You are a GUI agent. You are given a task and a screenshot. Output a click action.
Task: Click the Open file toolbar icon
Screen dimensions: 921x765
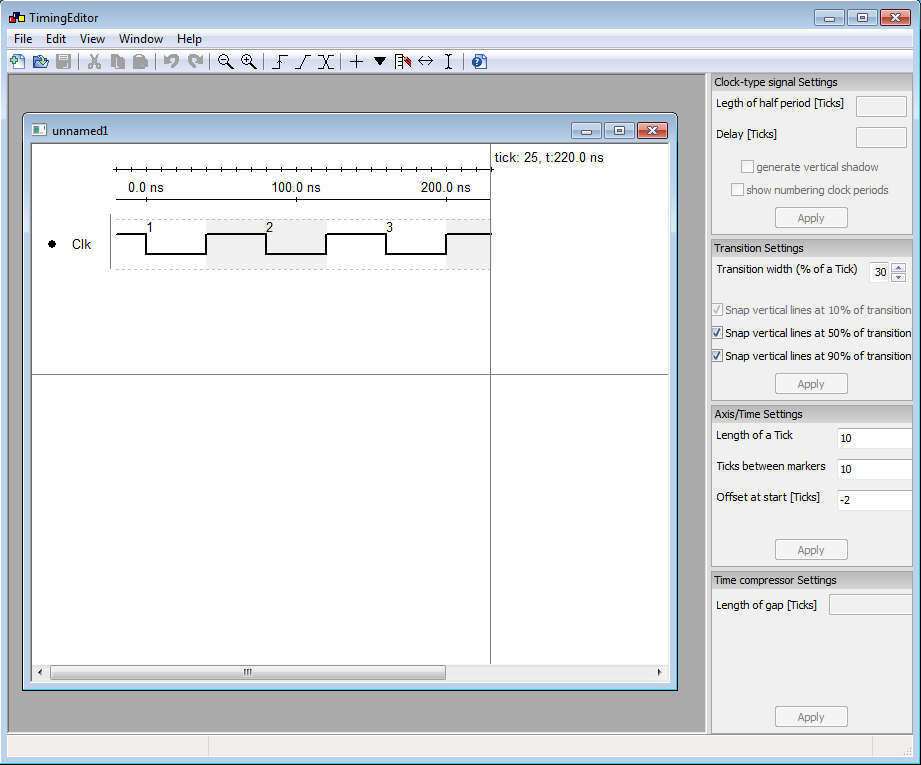point(40,62)
